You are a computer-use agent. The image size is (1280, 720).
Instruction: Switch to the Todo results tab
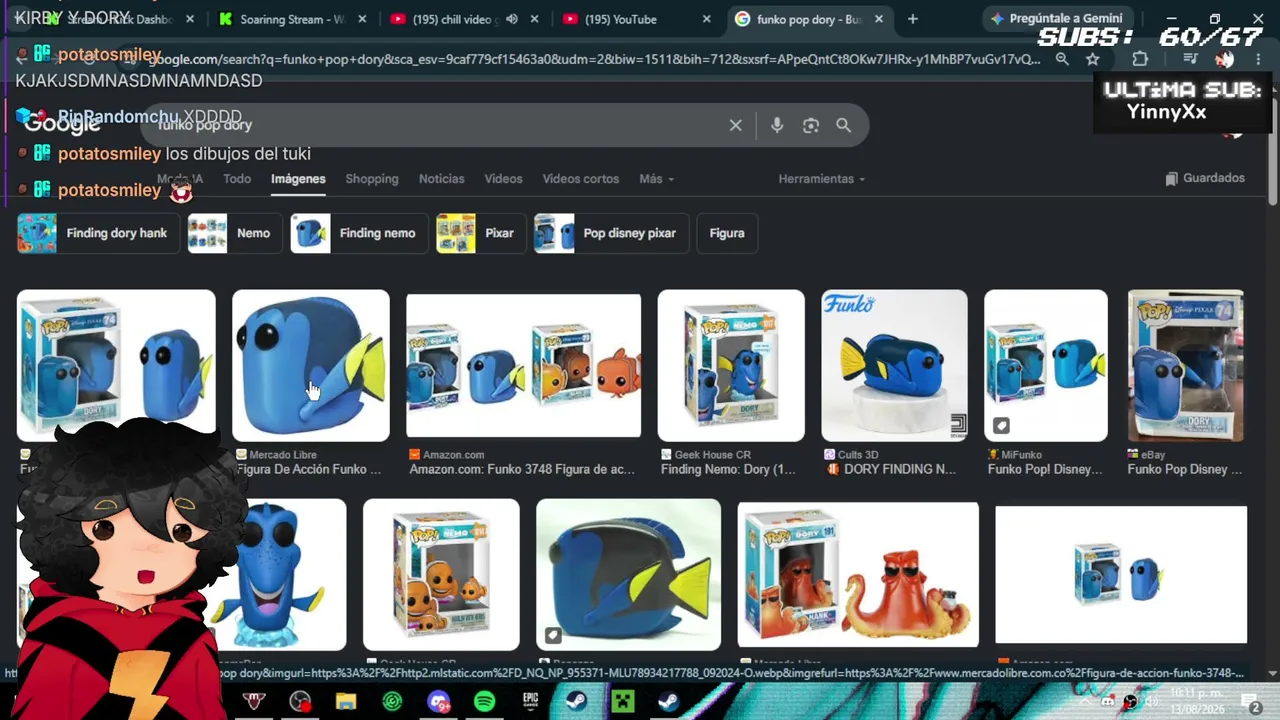pyautogui.click(x=237, y=179)
